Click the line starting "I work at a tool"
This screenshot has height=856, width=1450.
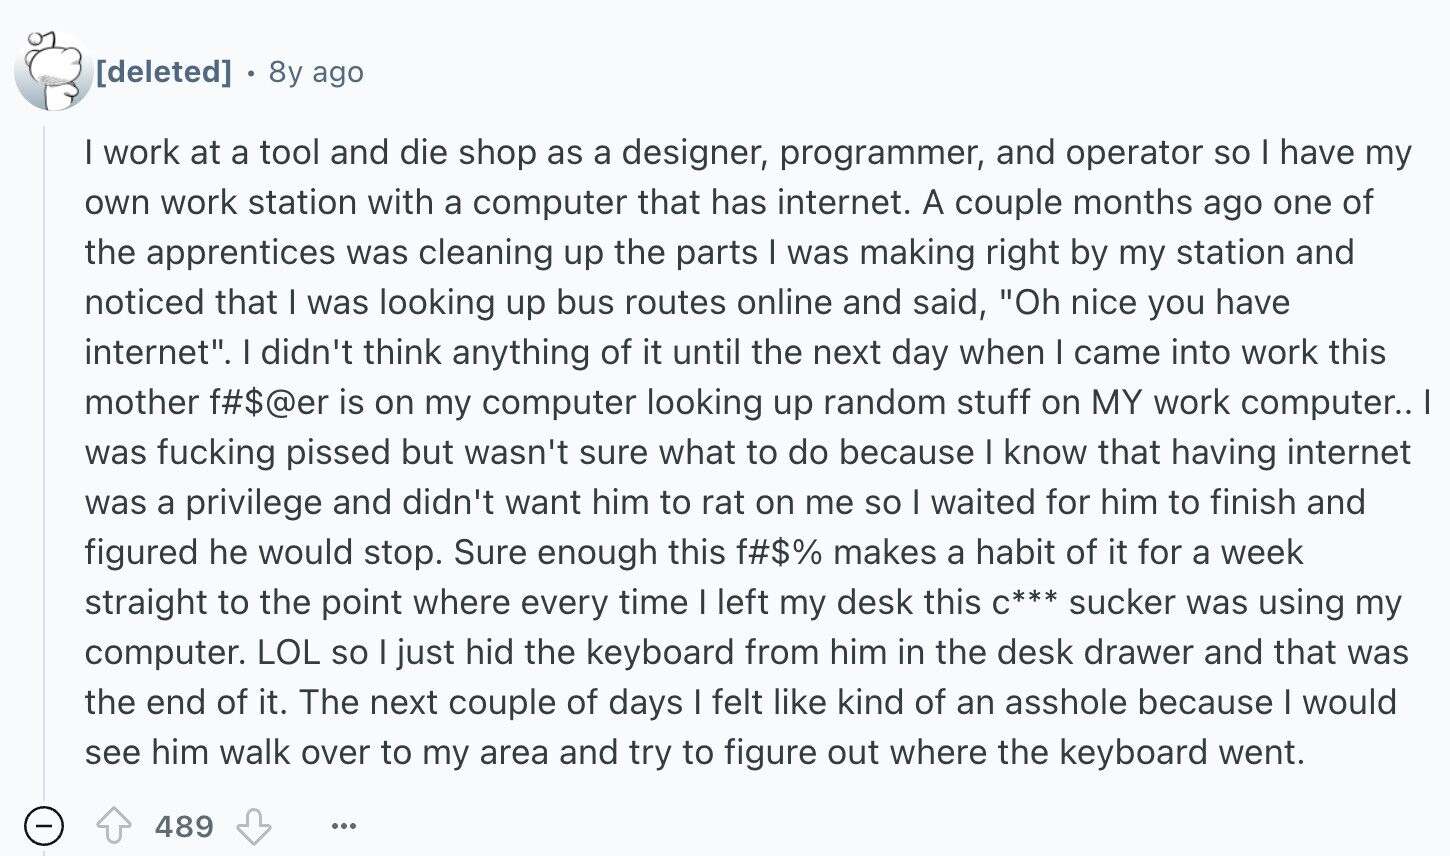(748, 152)
